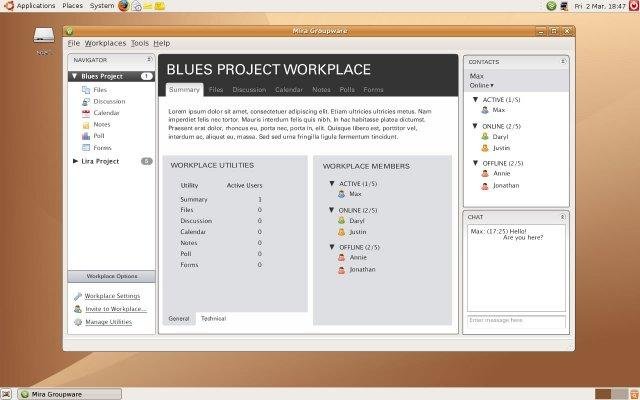The width and height of the screenshot is (640, 400).
Task: Select Annie's avatar in Workplace Members
Action: tap(342, 258)
